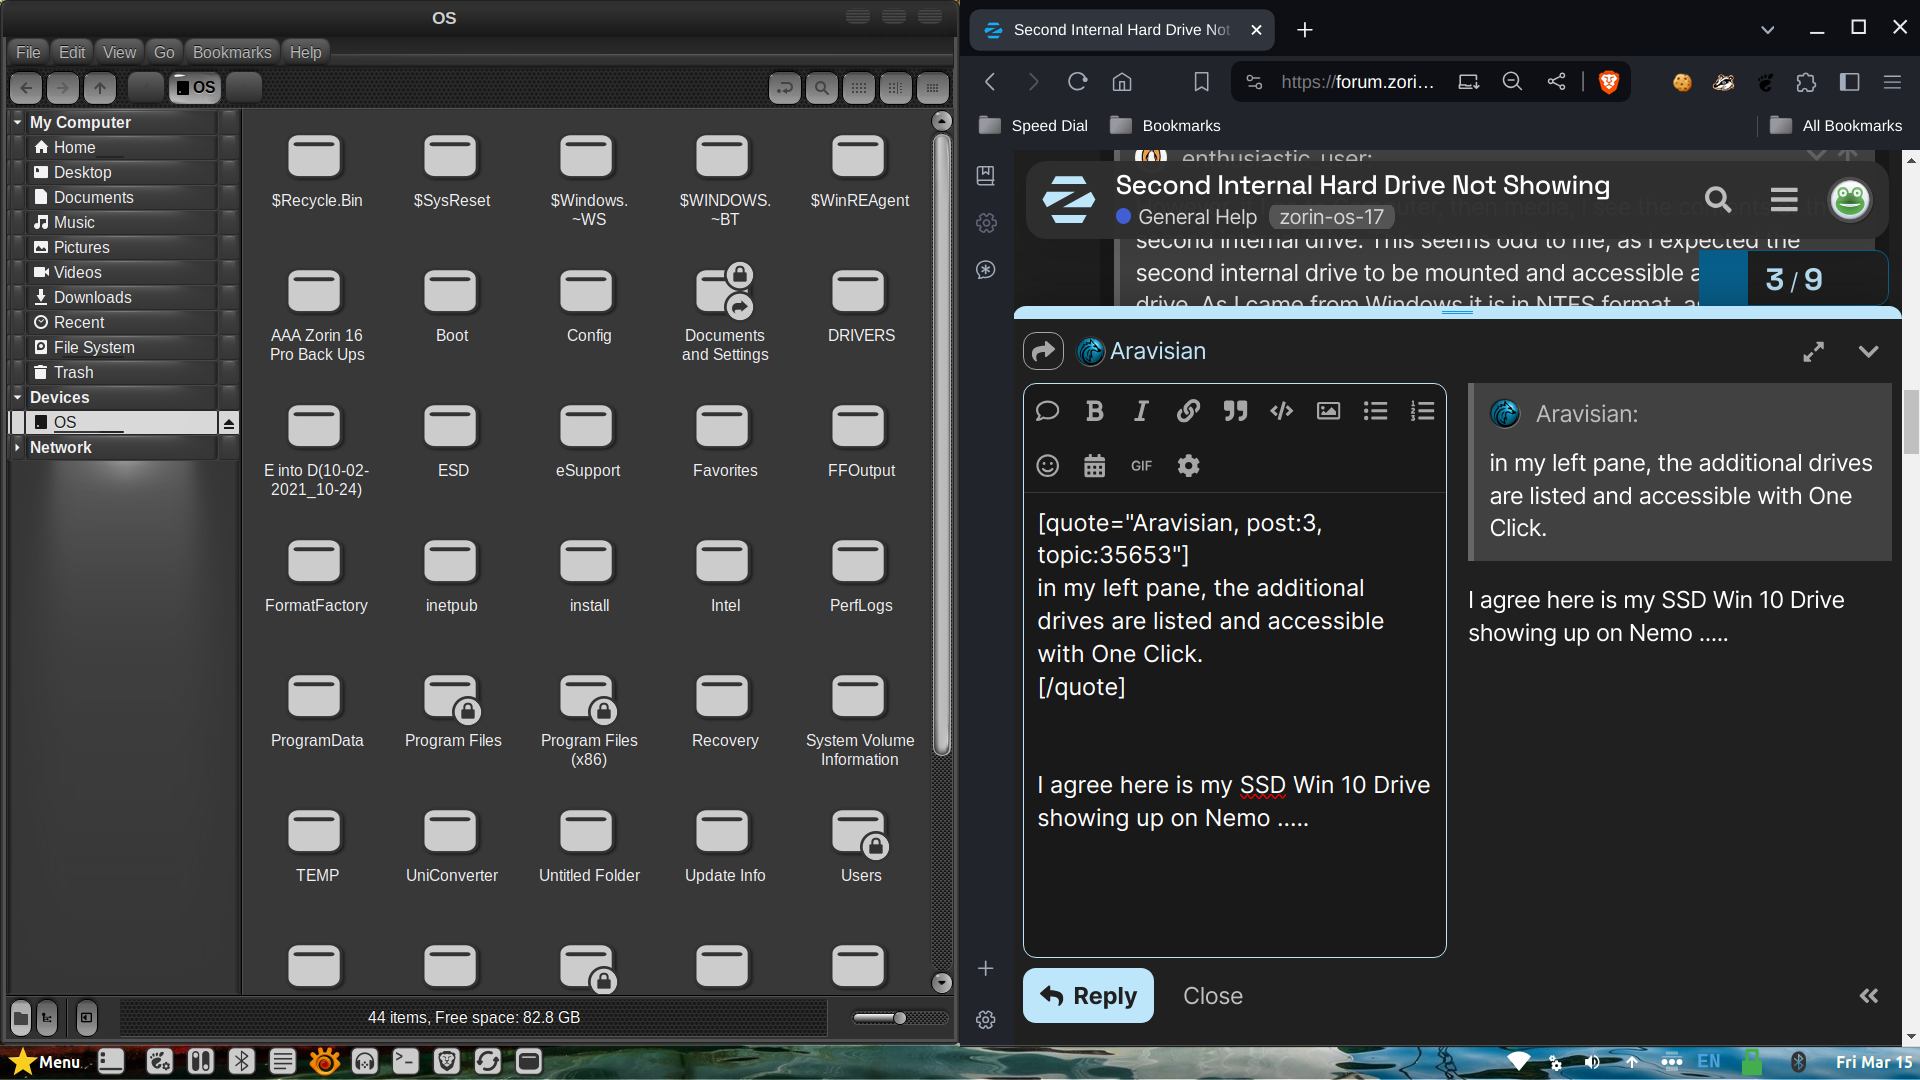The height and width of the screenshot is (1080, 1920).
Task: Open the Edit menu in Nemo
Action: pos(72,52)
